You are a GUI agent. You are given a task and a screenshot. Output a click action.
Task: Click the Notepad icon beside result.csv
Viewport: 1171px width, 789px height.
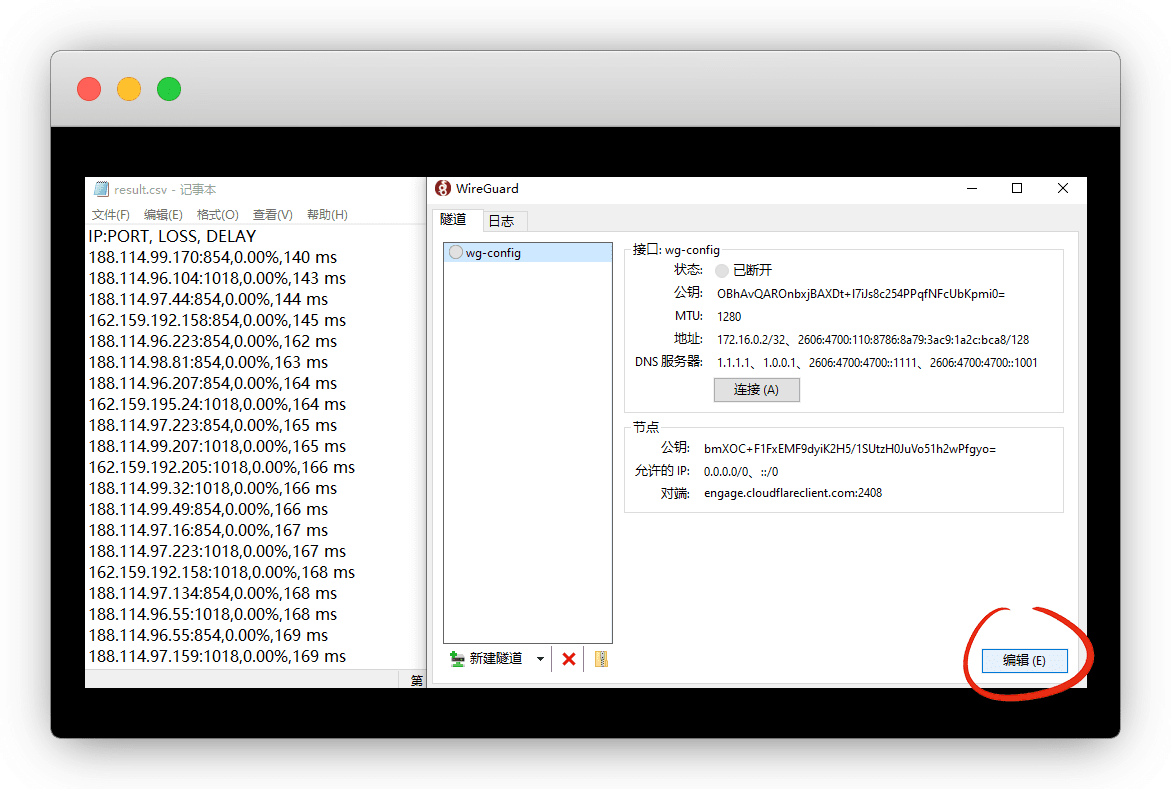coord(100,189)
